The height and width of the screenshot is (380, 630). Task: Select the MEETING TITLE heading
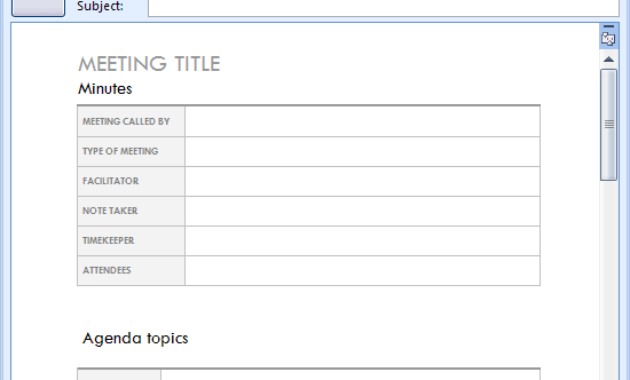point(149,64)
